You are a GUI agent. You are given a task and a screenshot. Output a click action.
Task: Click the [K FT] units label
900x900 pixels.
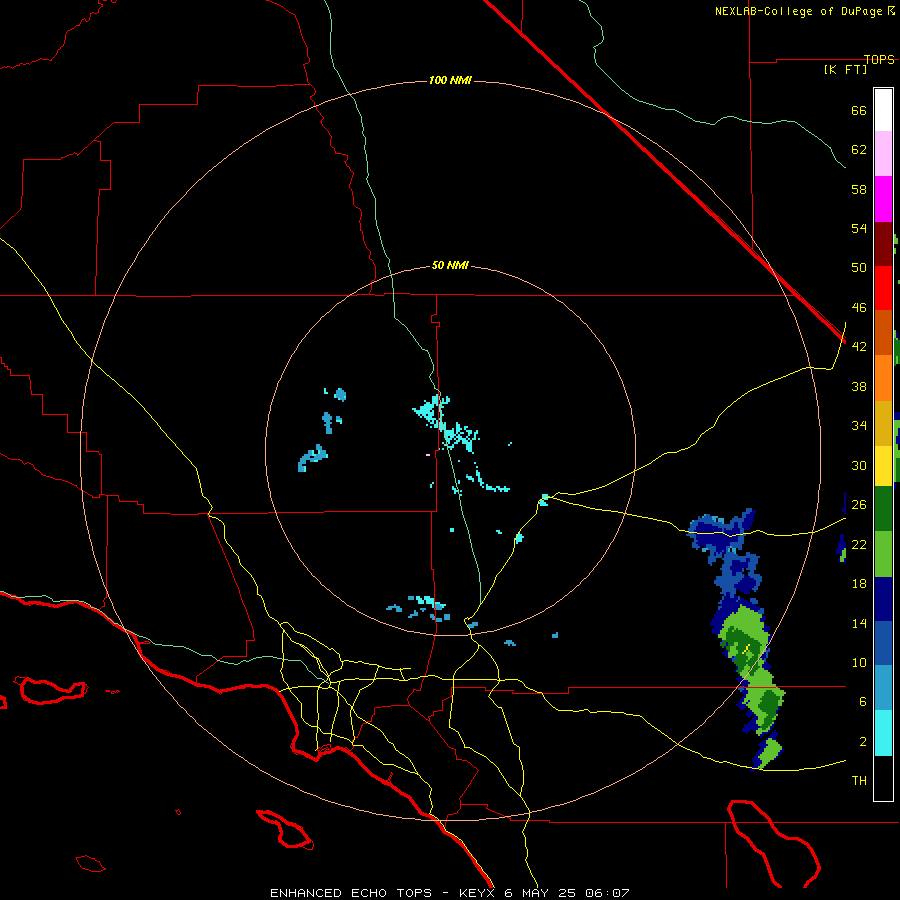(845, 69)
